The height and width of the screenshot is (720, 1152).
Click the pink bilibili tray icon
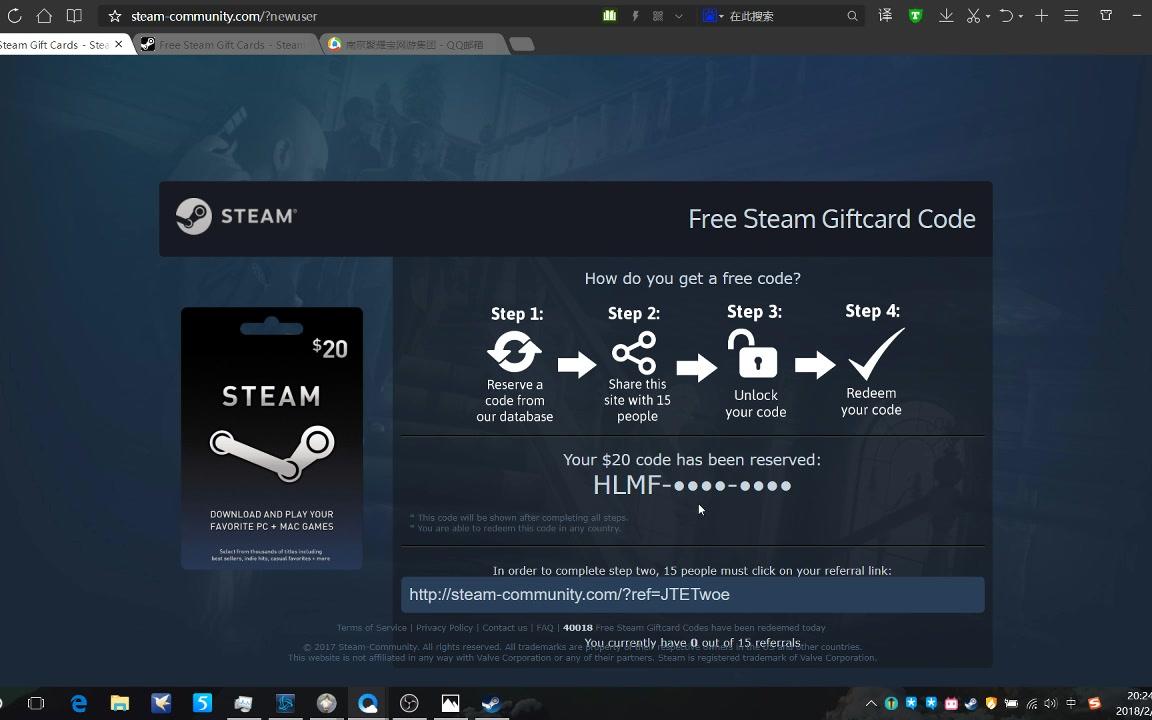tap(951, 703)
